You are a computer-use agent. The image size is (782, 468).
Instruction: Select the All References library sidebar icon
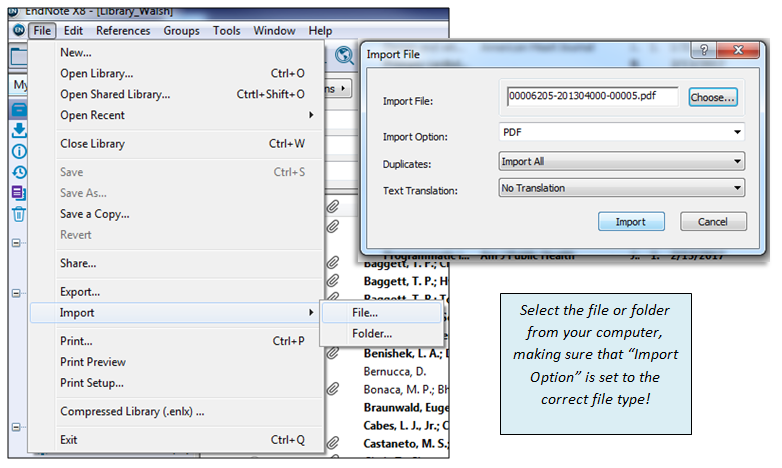19,110
